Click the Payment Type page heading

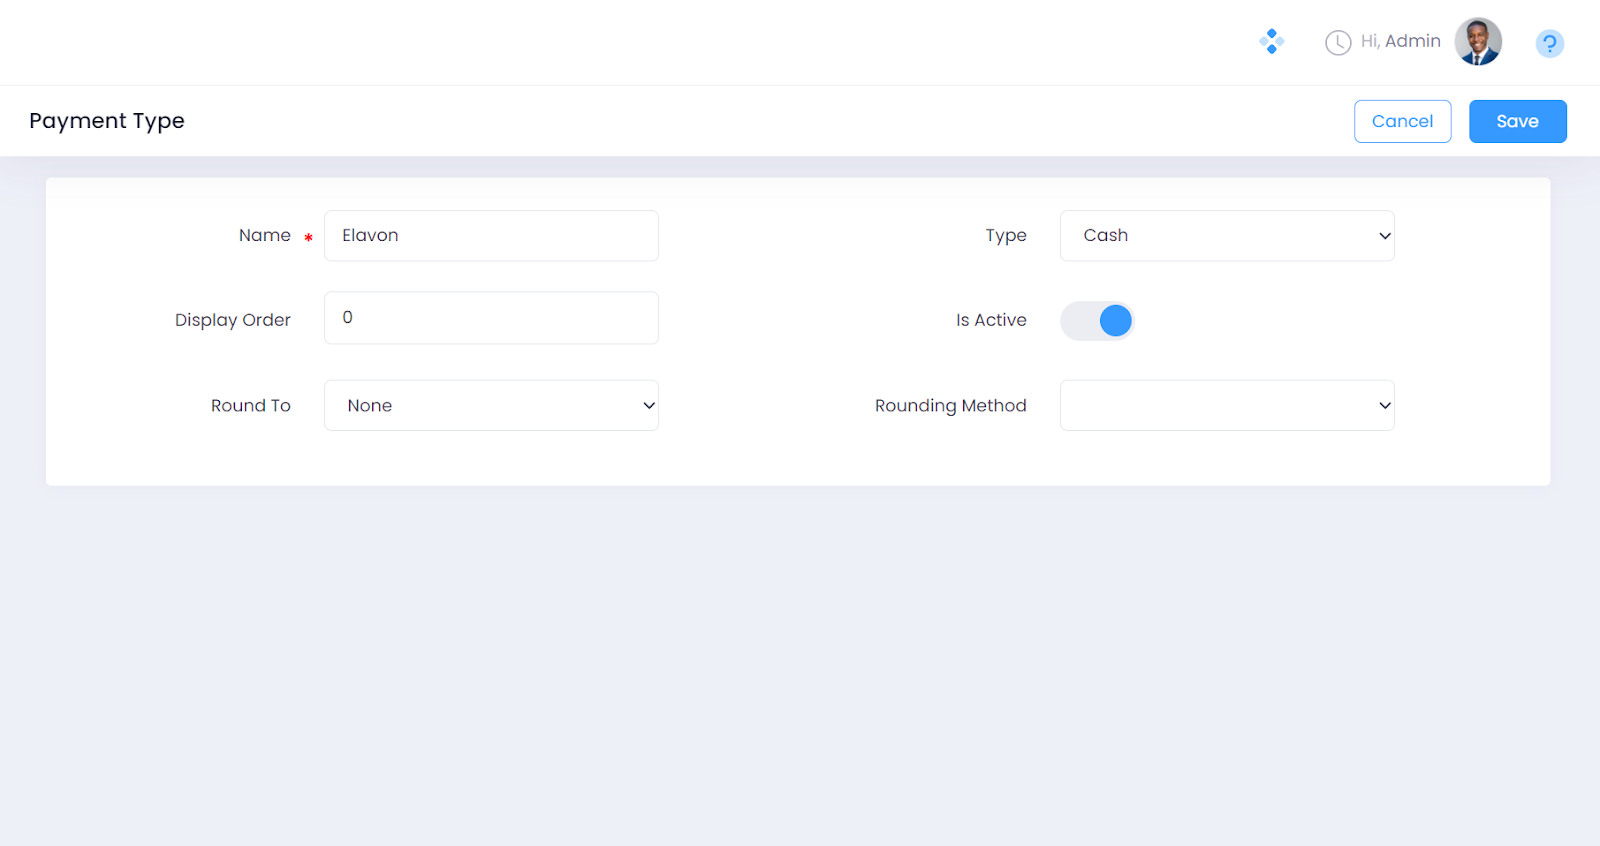tap(107, 121)
